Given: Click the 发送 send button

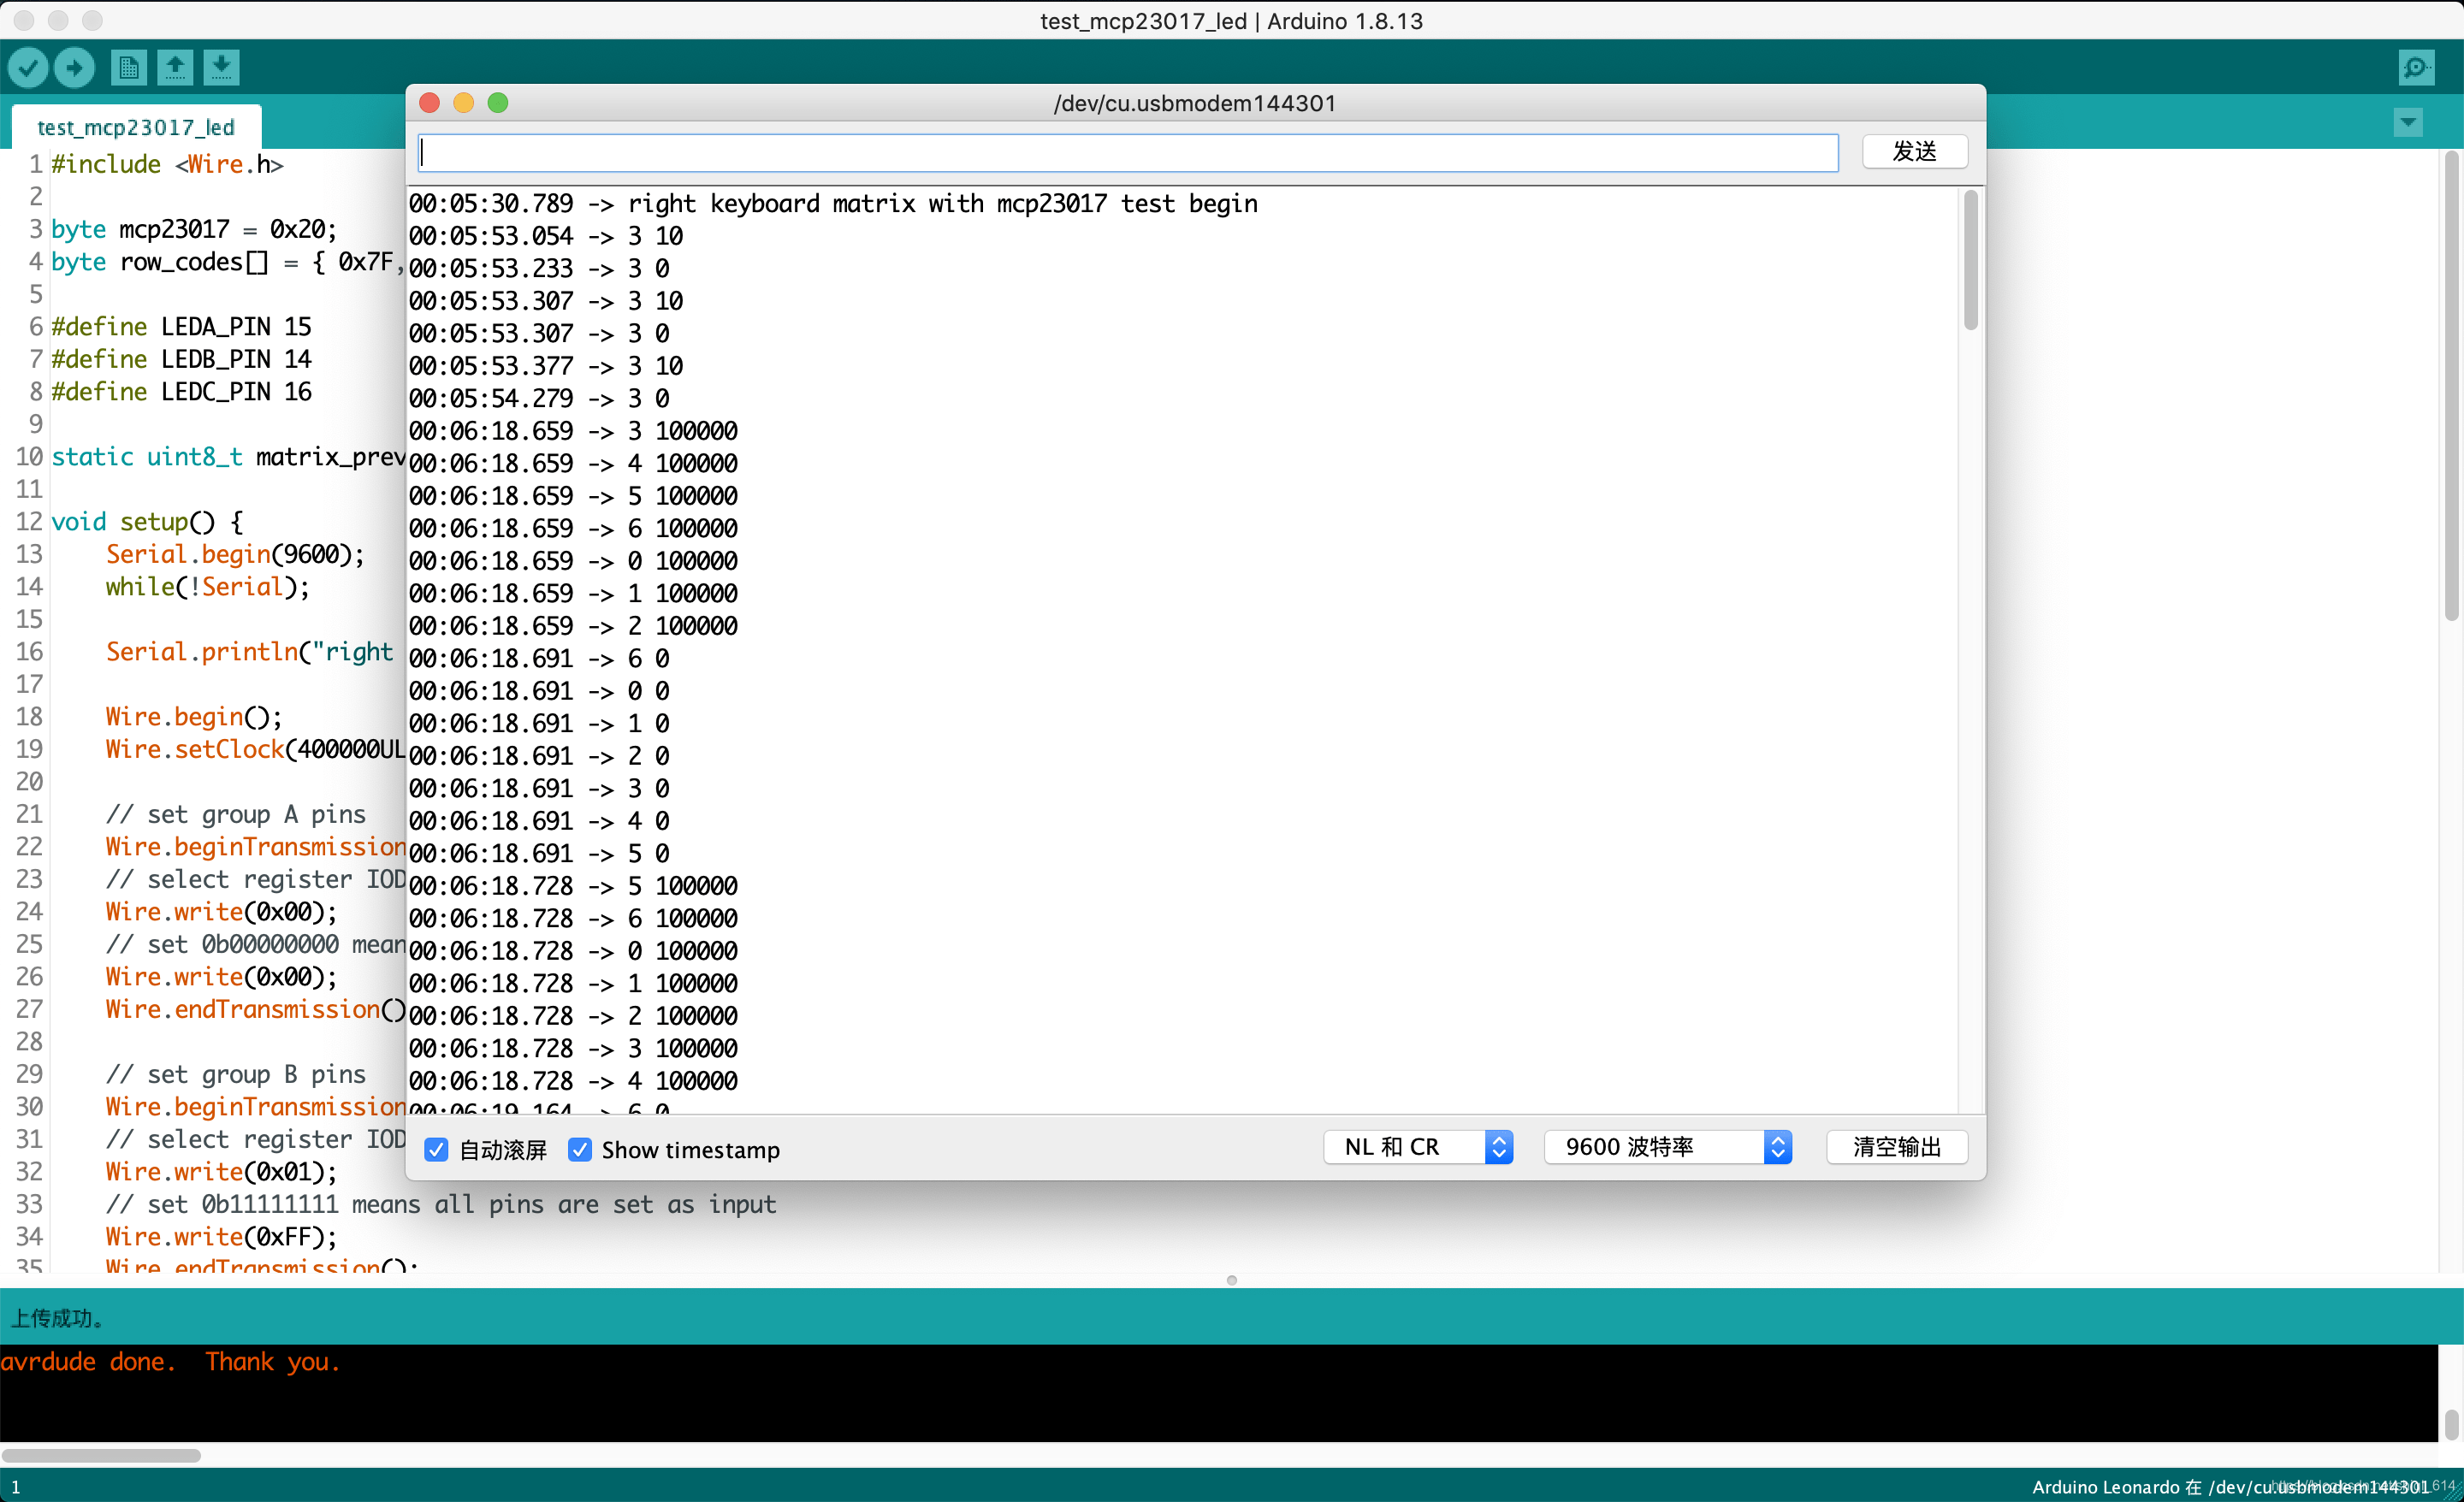Looking at the screenshot, I should [x=1915, y=151].
